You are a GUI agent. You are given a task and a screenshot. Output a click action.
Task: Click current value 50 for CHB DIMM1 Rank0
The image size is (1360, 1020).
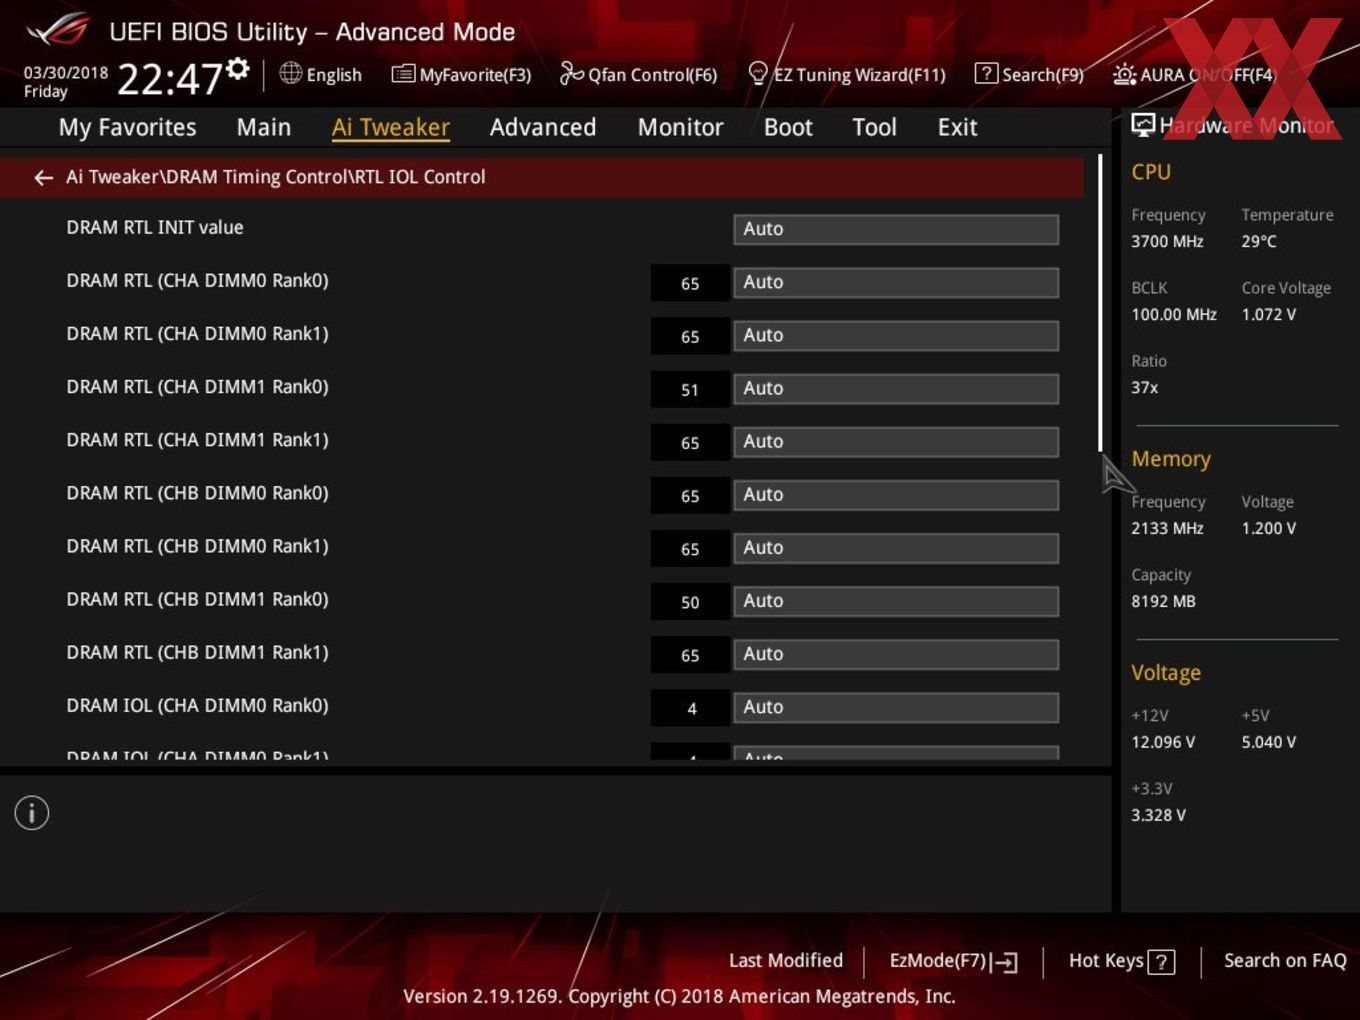pos(690,602)
